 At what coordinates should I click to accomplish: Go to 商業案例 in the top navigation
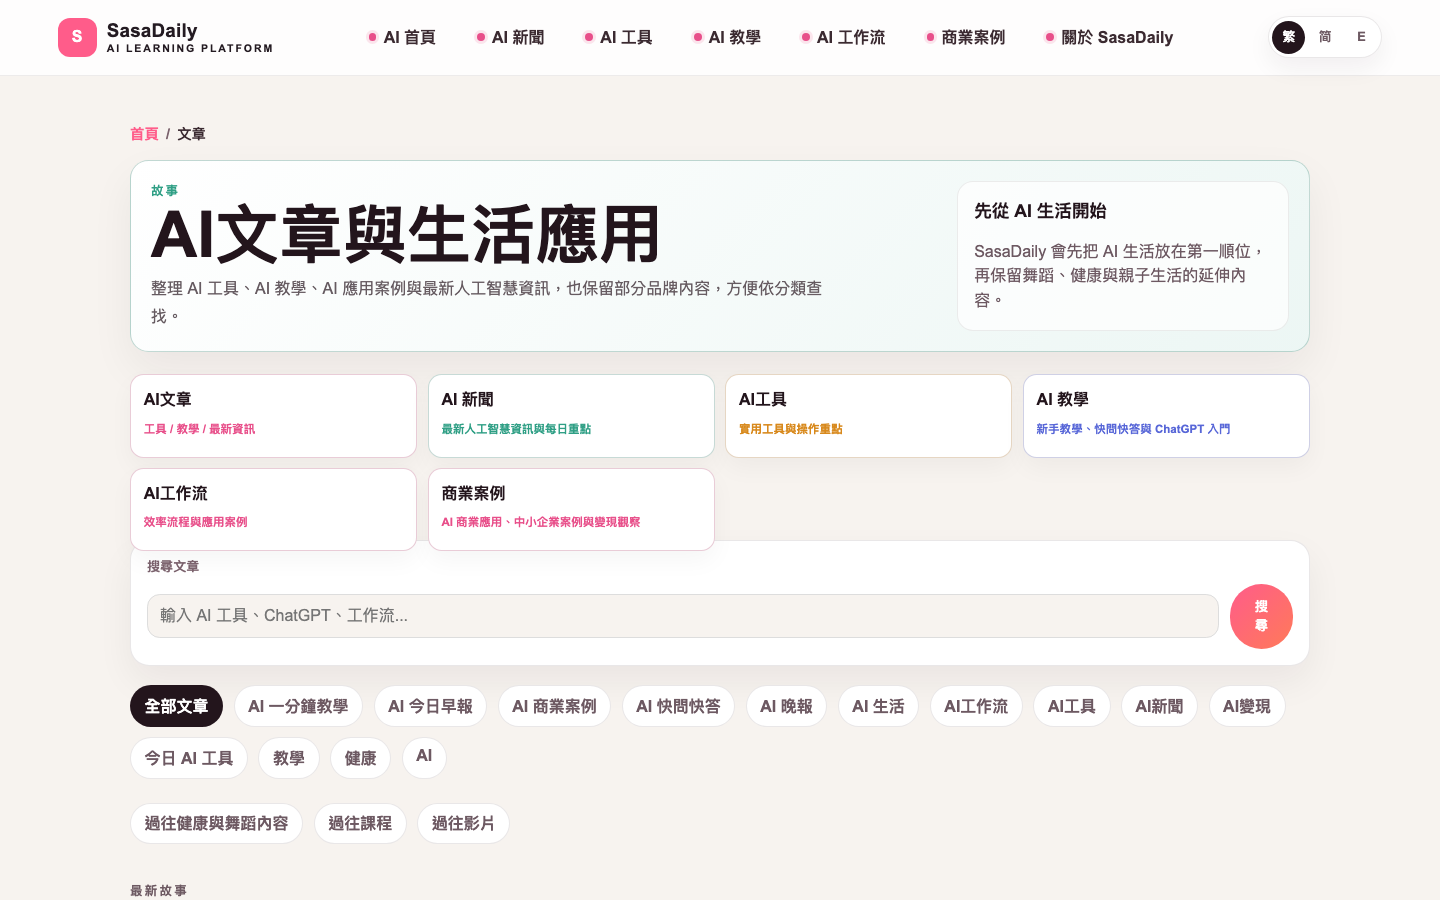pyautogui.click(x=965, y=37)
